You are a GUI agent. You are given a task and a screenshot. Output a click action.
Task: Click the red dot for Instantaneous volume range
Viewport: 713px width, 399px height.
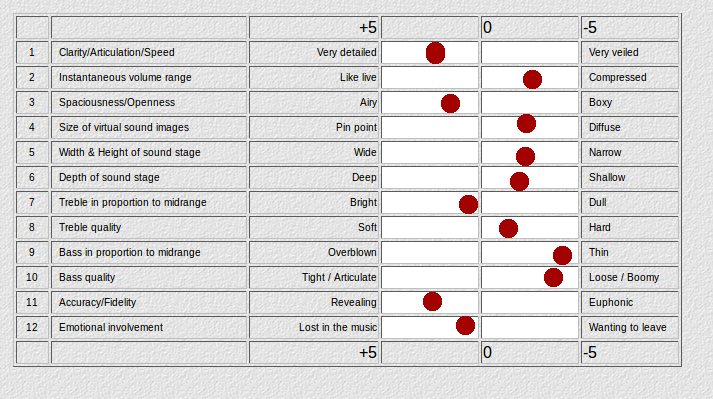[532, 80]
